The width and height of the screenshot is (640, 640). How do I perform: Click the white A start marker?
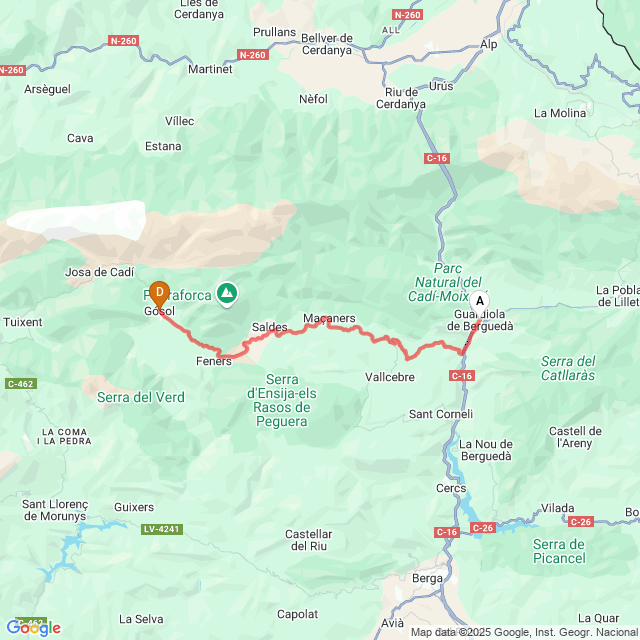click(480, 303)
